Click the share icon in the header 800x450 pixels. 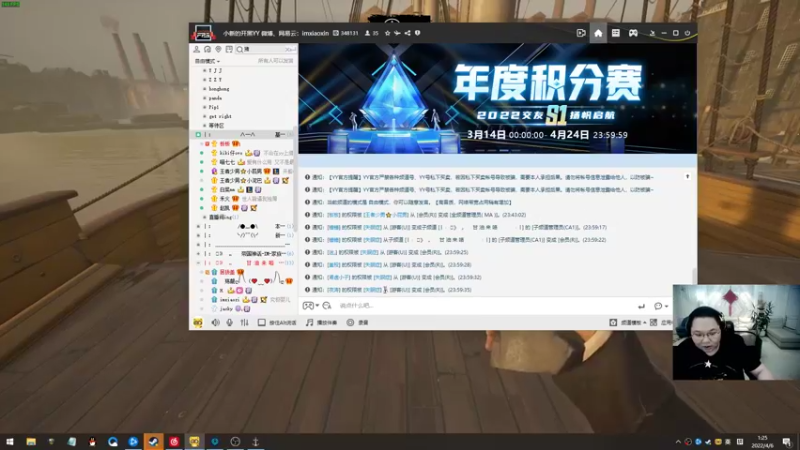[407, 33]
